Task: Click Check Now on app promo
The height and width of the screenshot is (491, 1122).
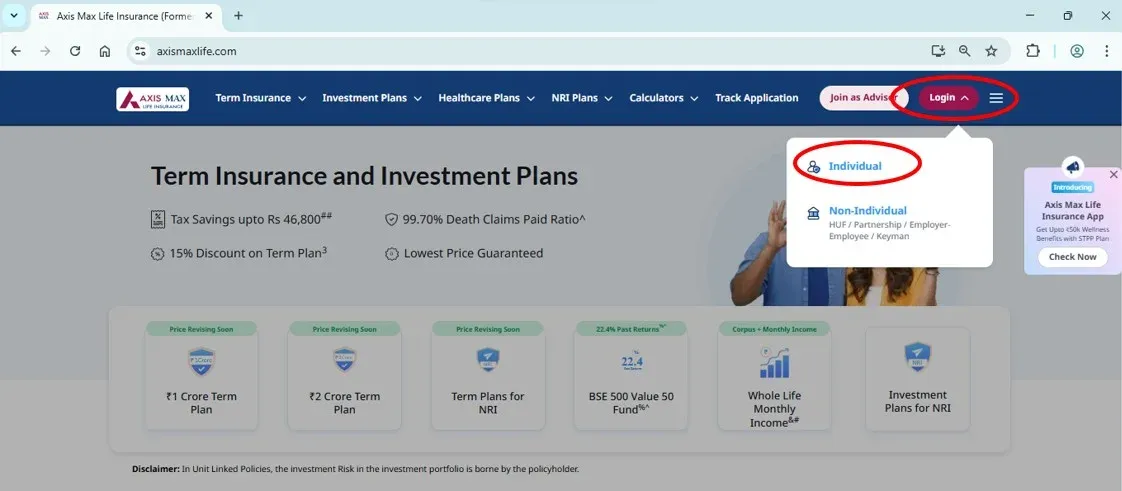Action: pyautogui.click(x=1073, y=257)
